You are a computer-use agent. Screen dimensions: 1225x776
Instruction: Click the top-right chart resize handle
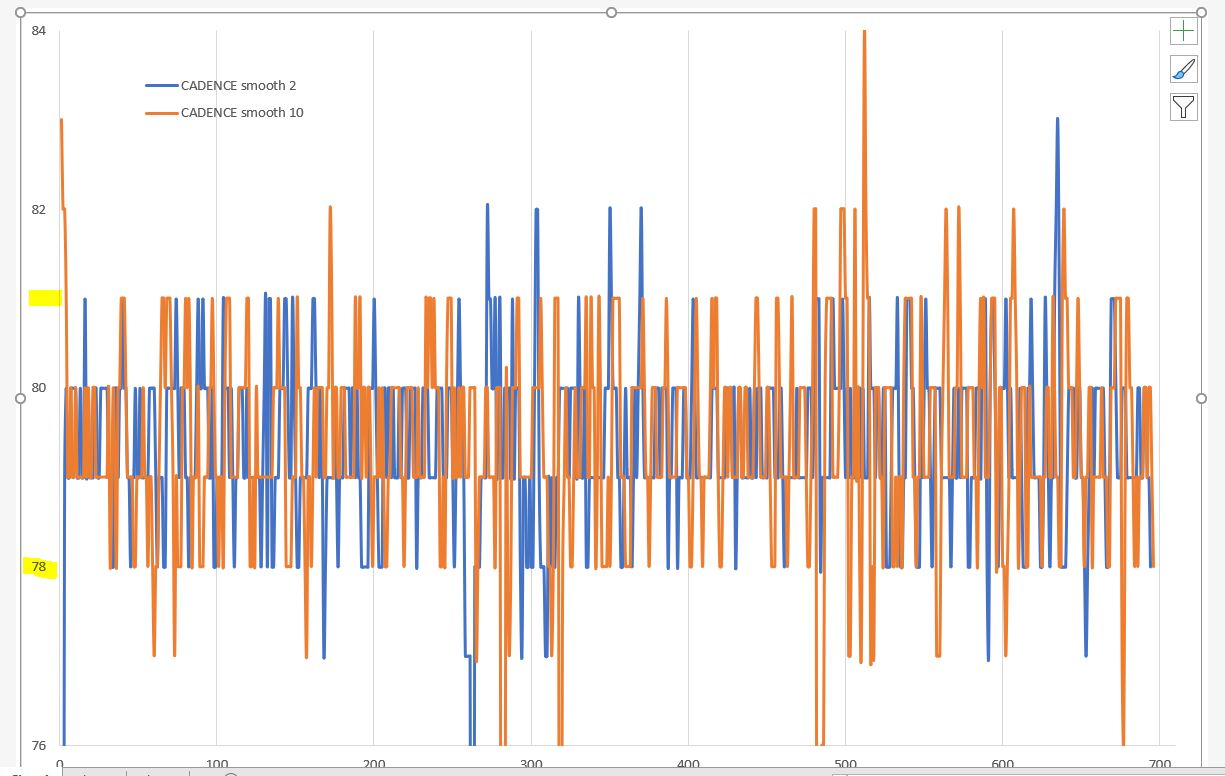(1201, 13)
